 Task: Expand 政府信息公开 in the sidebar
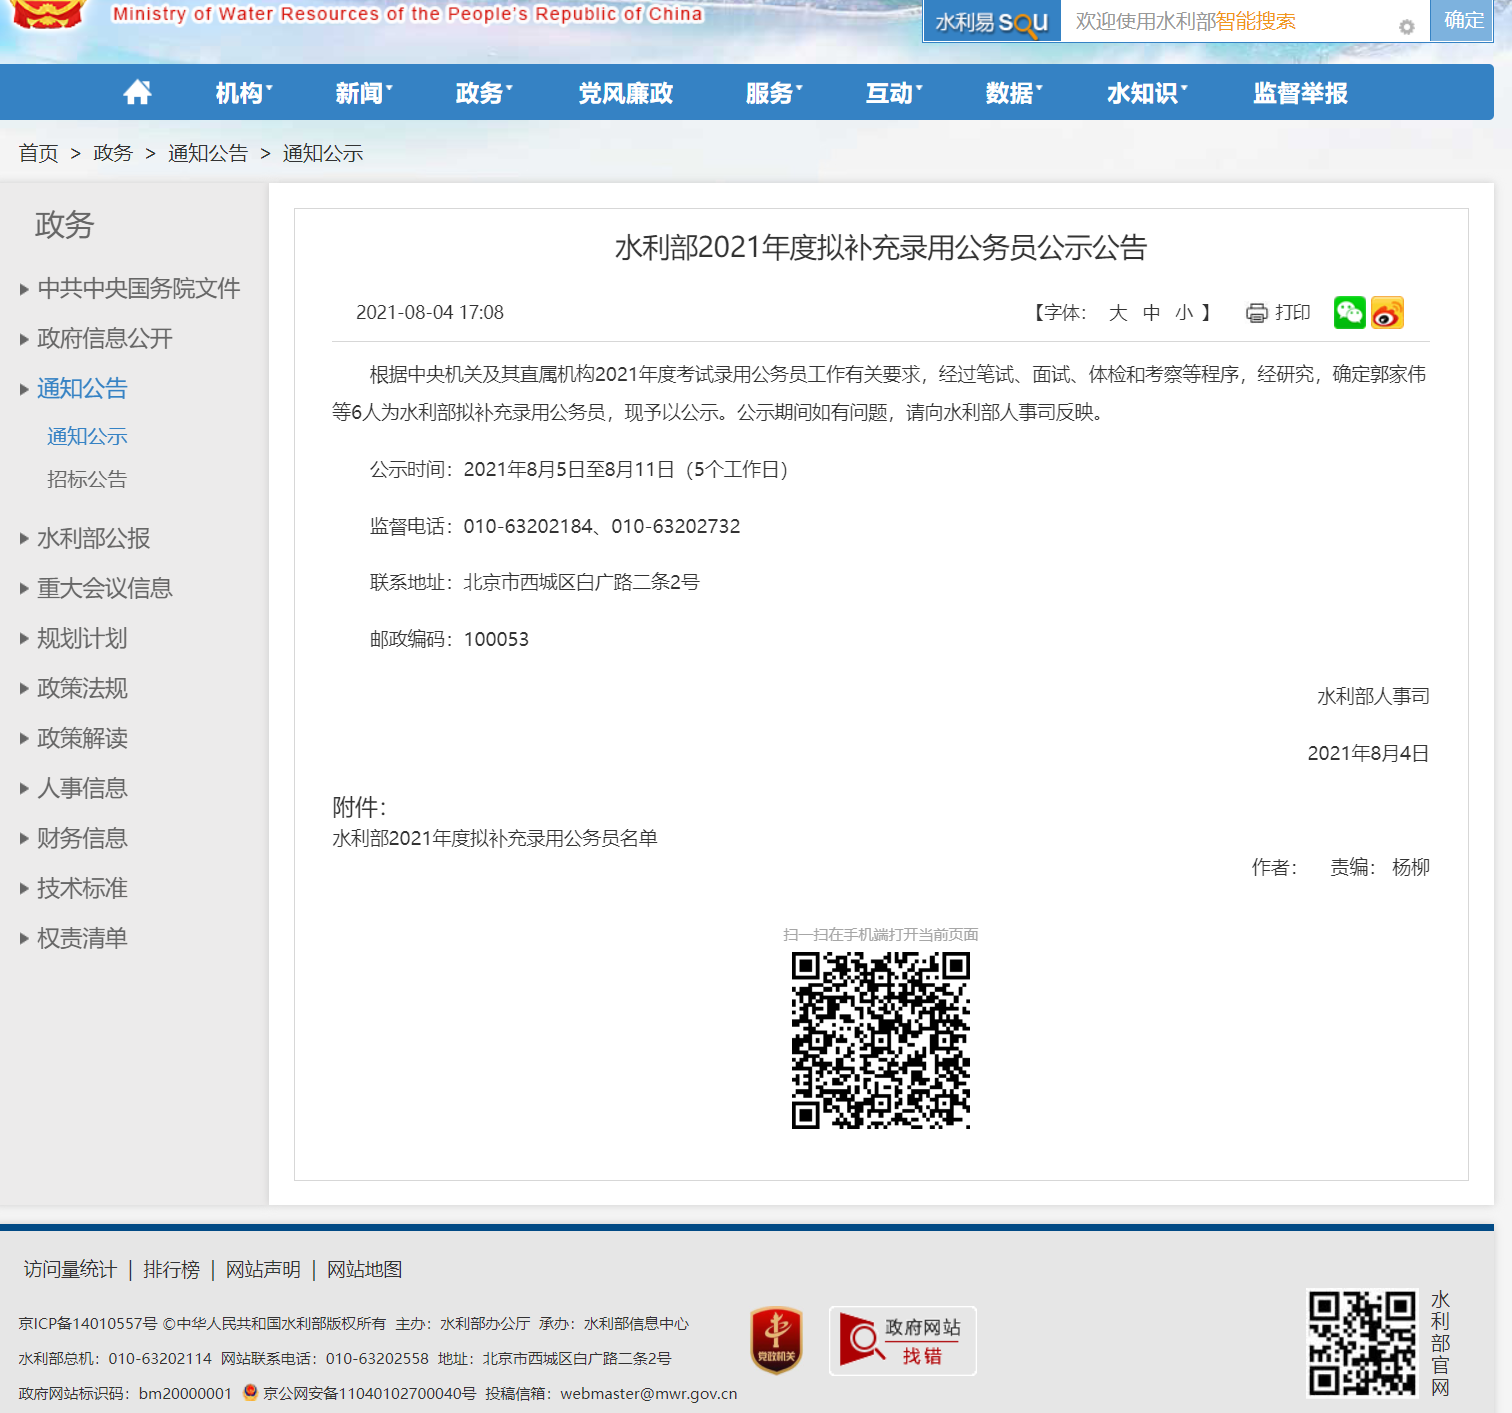coord(104,338)
